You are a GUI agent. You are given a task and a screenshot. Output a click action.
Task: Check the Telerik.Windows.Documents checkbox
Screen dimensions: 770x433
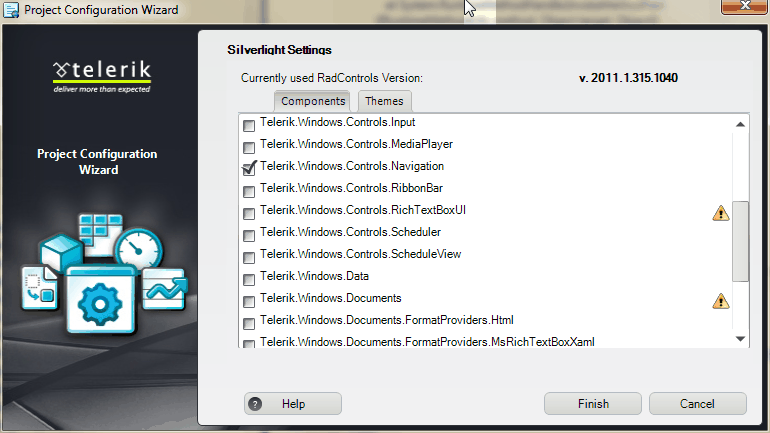click(249, 301)
